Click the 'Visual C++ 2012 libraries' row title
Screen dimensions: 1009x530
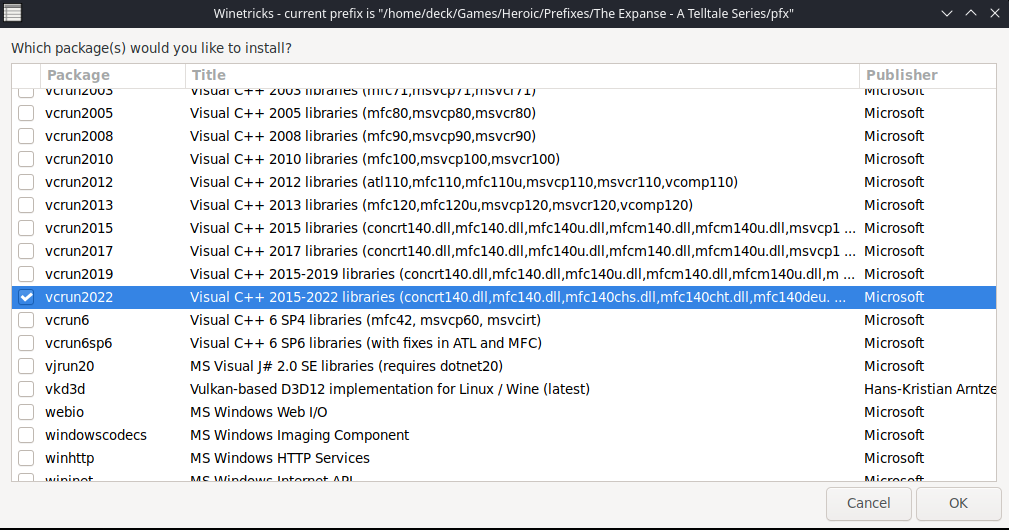[464, 182]
